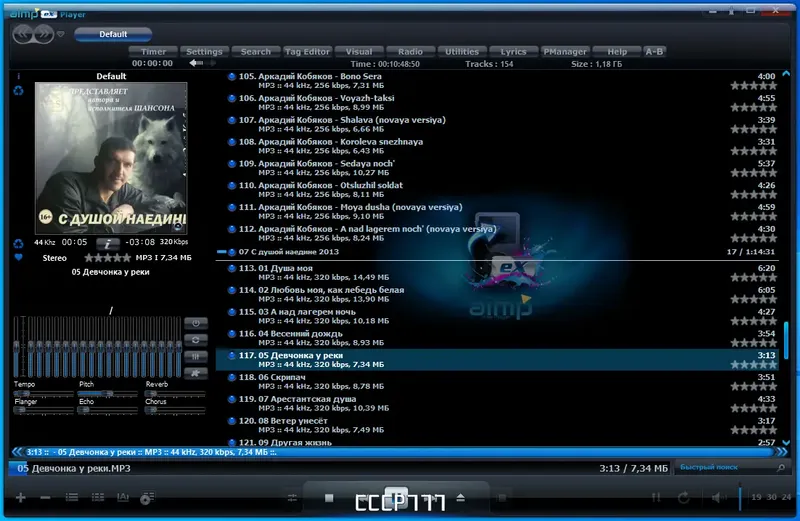The width and height of the screenshot is (800, 521).
Task: Toggle the equalizer power button
Action: (x=195, y=323)
